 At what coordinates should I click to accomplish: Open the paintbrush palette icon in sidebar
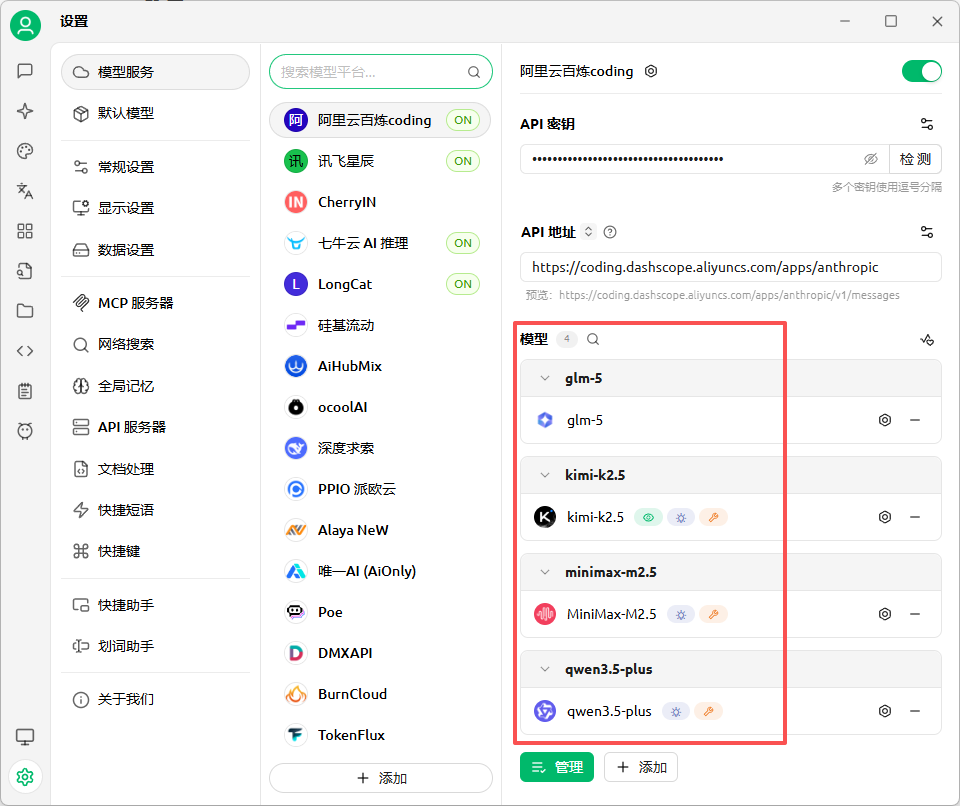coord(25,151)
